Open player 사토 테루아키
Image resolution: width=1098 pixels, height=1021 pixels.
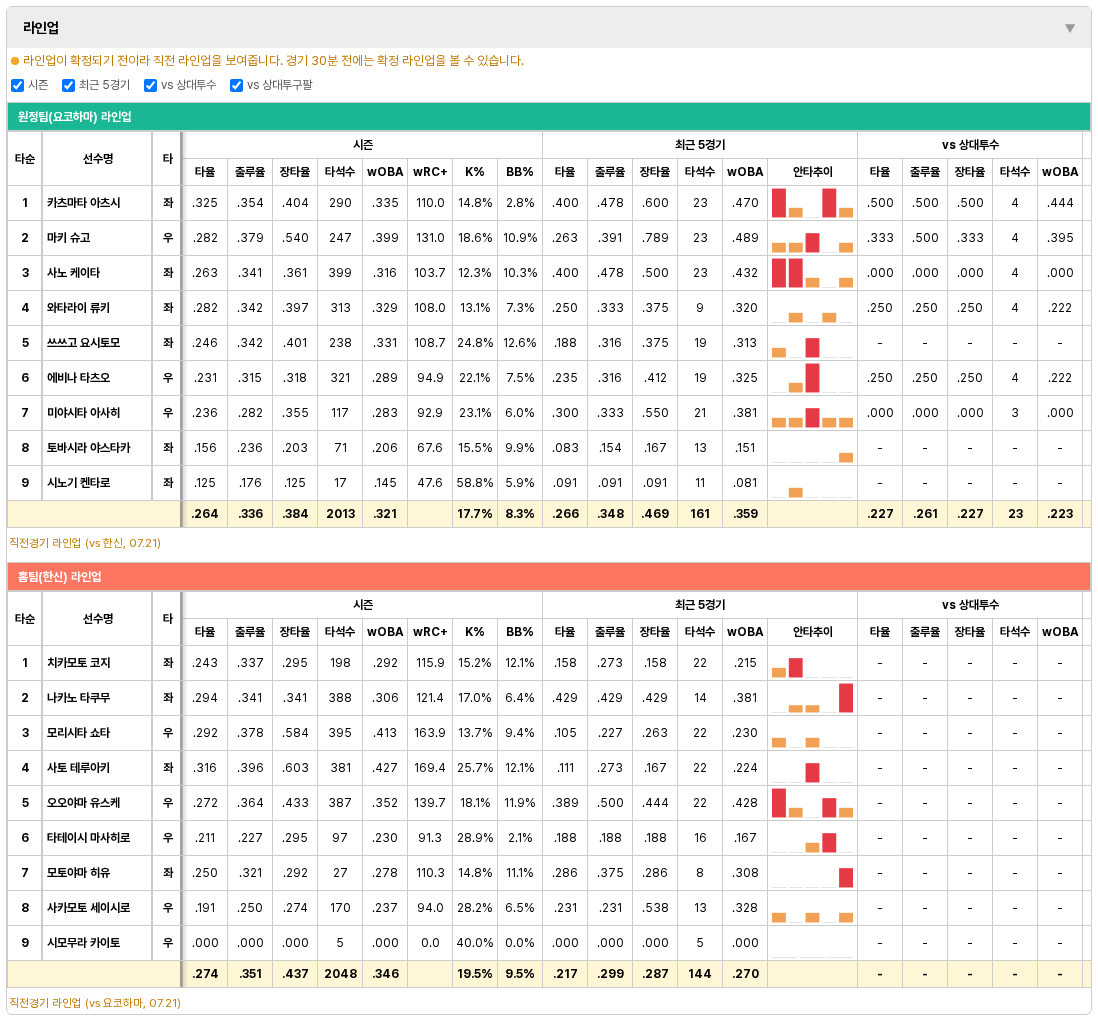[x=78, y=768]
